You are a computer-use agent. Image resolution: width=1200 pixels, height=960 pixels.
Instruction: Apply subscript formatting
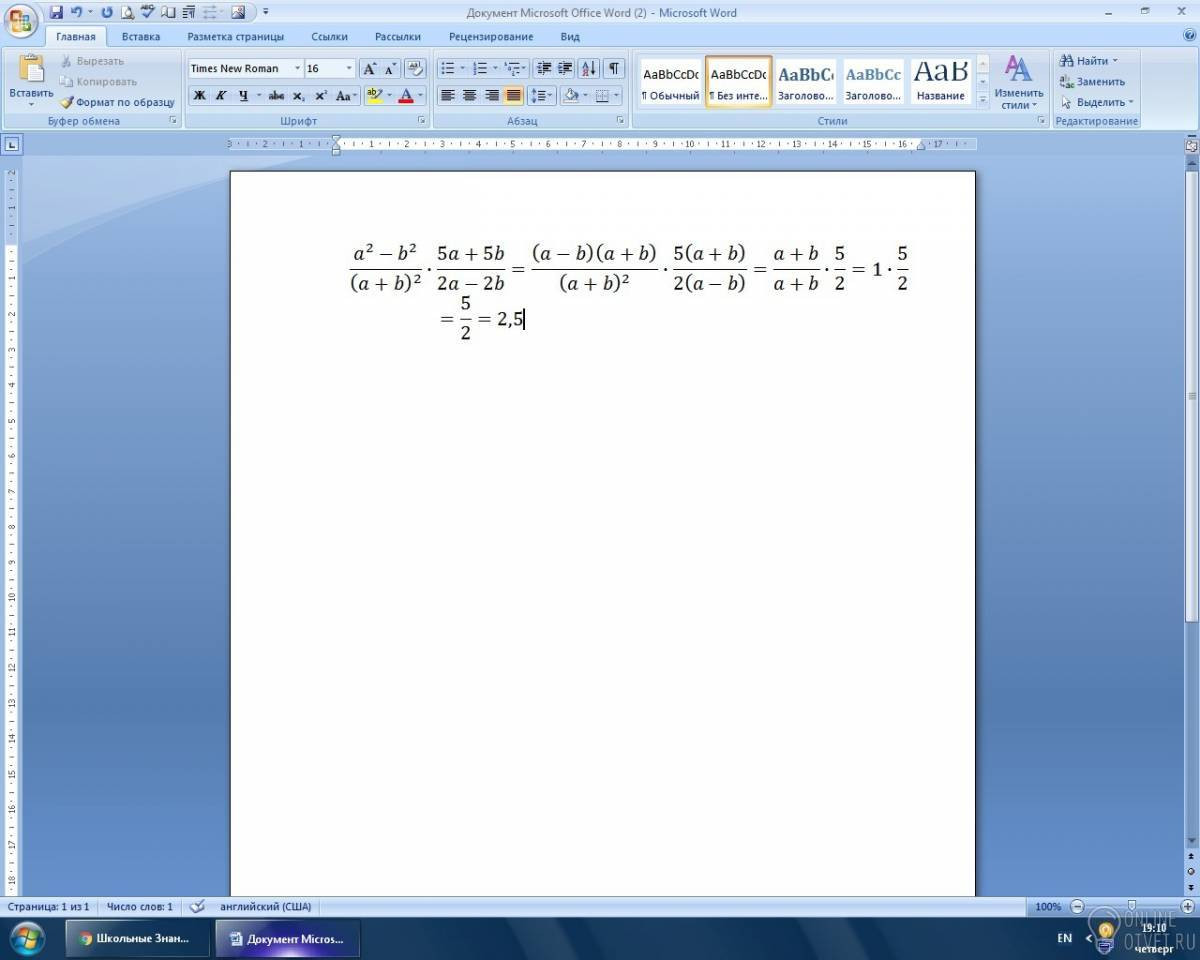tap(298, 96)
